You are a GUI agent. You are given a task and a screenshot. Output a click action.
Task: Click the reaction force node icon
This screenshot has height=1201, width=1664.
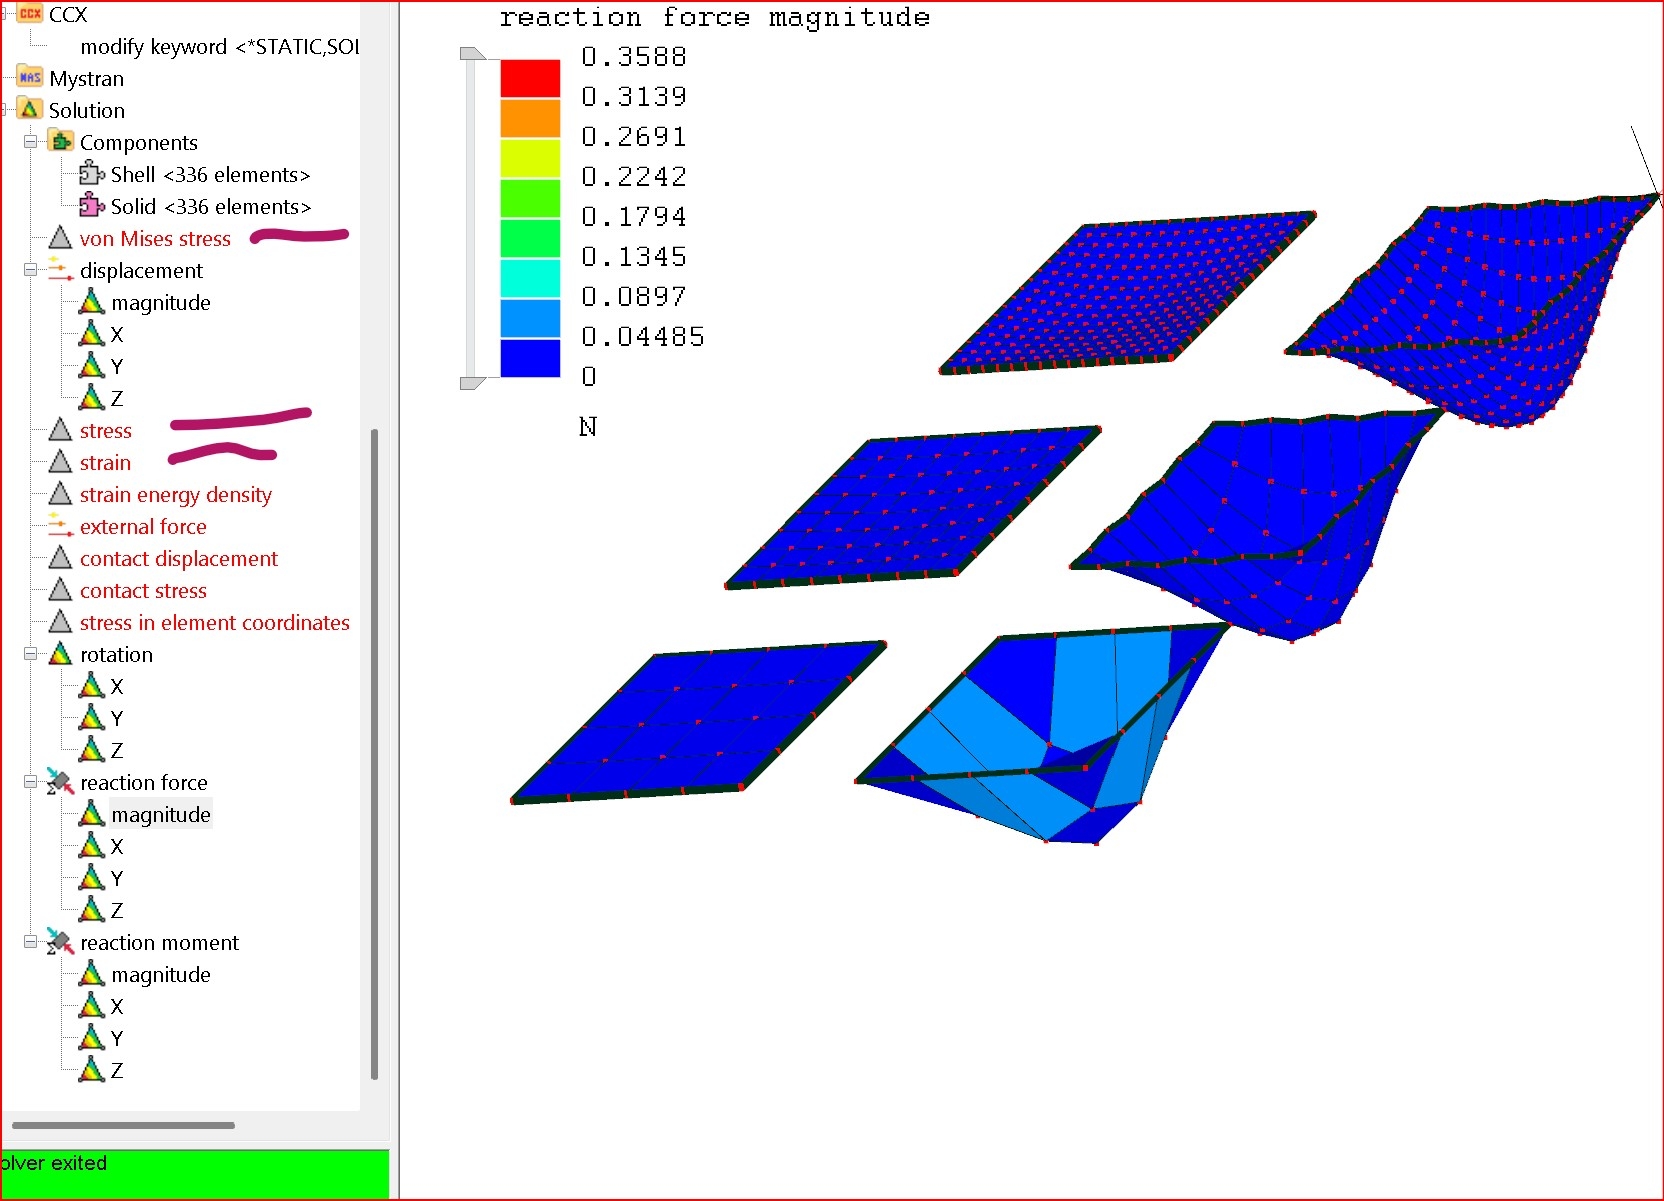(60, 782)
